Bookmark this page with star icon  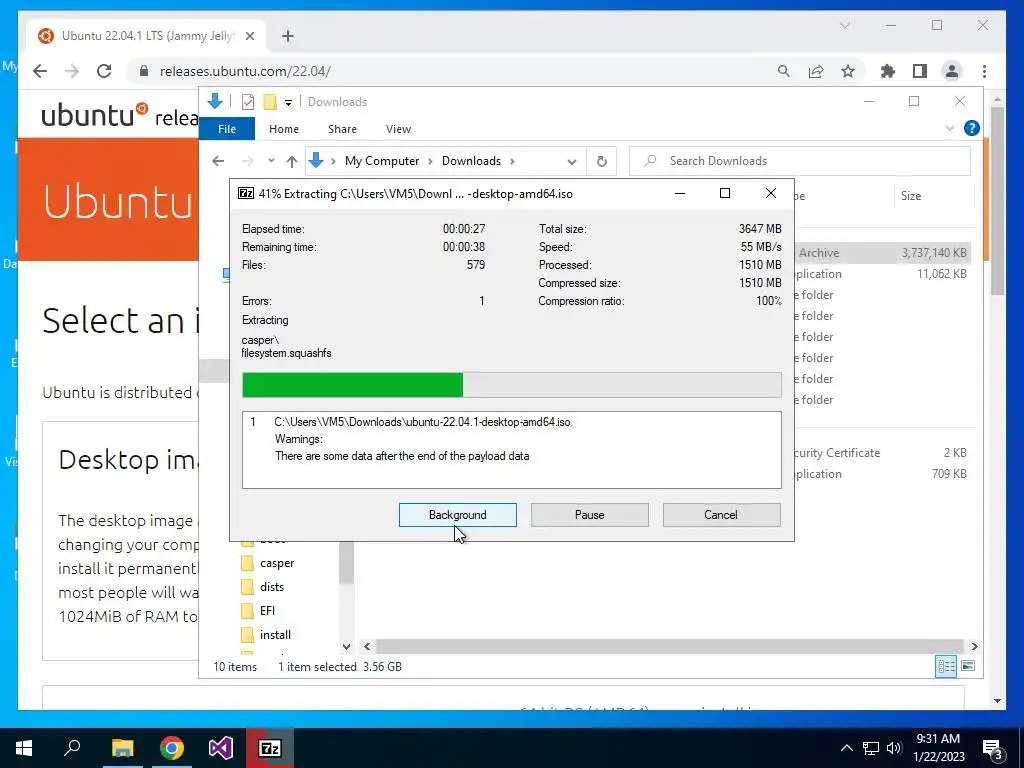click(848, 71)
